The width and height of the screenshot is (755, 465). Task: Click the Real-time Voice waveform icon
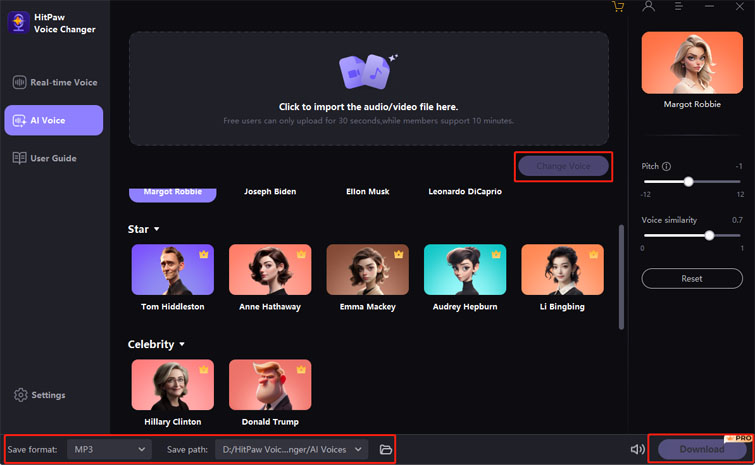[x=19, y=82]
